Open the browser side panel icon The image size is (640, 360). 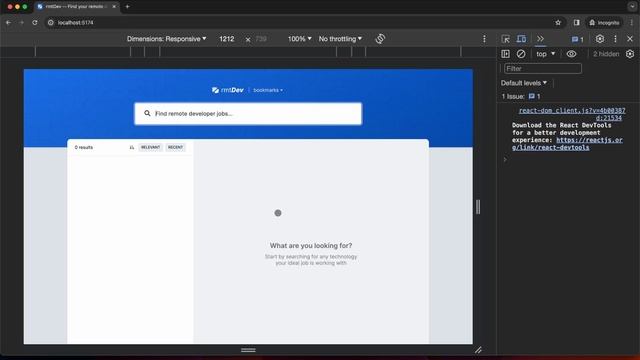(x=576, y=22)
